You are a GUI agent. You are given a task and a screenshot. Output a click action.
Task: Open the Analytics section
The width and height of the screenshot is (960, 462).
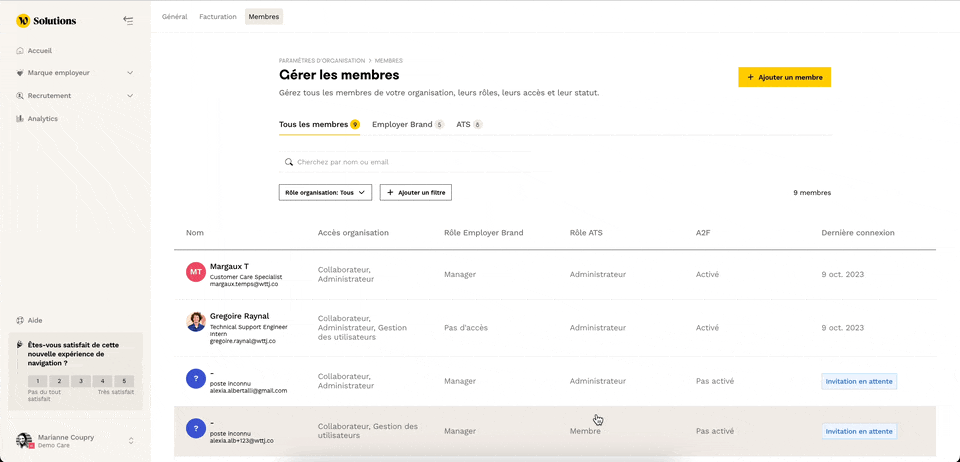tap(42, 118)
